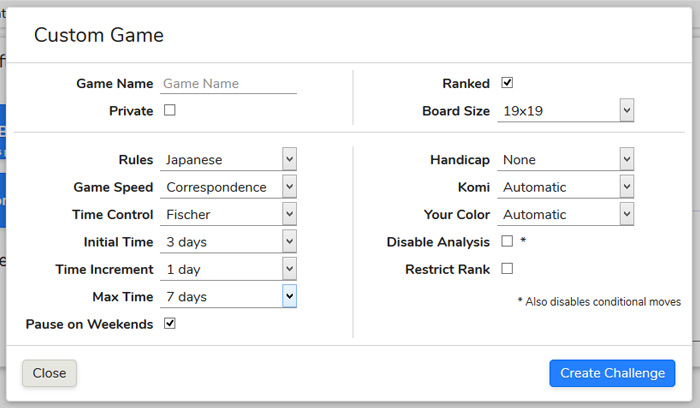Screen dimensions: 700x408
Task: Uncheck the Ranked checkbox
Action: 507,83
